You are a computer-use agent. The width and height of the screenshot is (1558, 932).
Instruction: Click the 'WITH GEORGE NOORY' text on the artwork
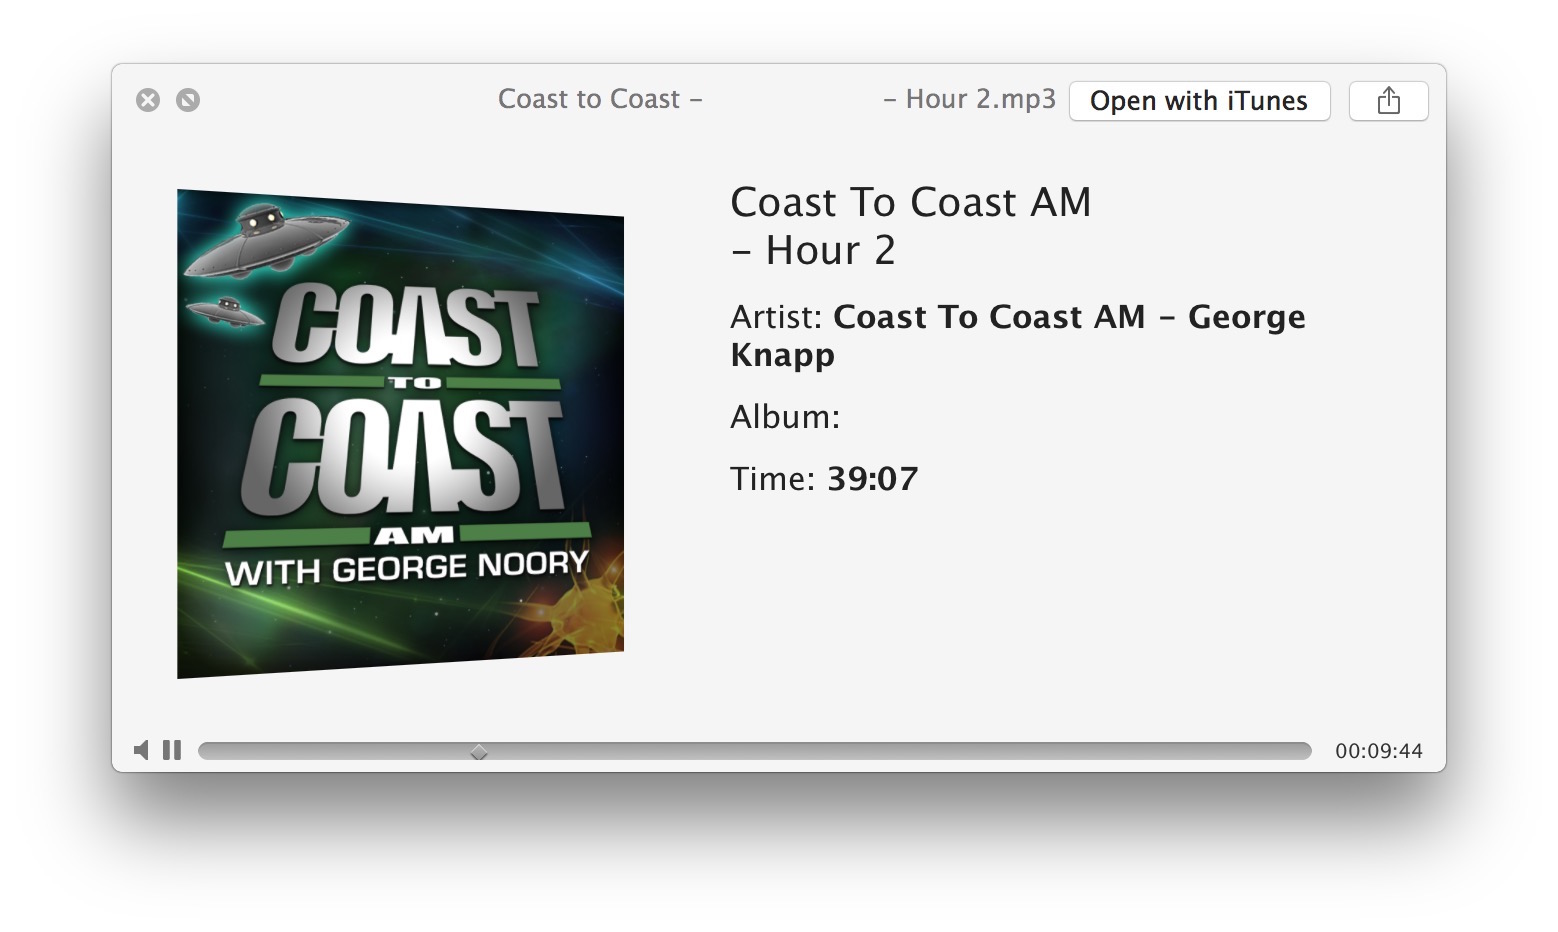click(406, 568)
